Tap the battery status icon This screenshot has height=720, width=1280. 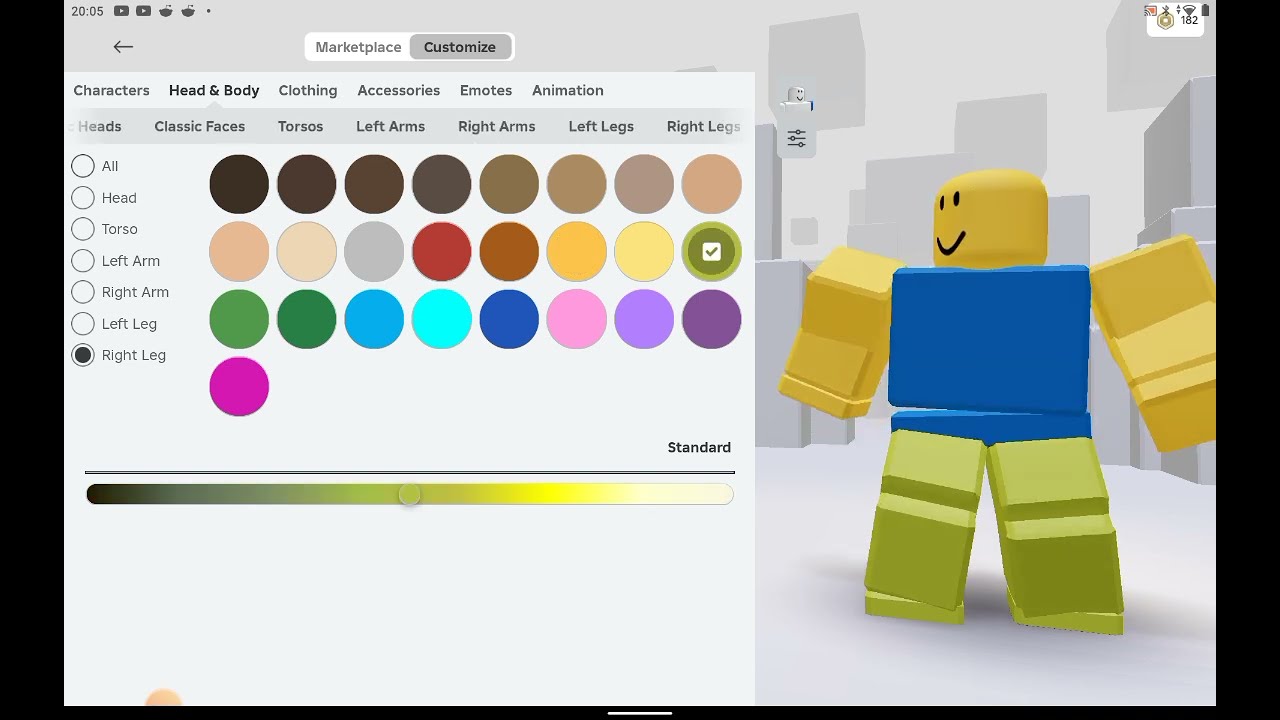tap(1205, 10)
